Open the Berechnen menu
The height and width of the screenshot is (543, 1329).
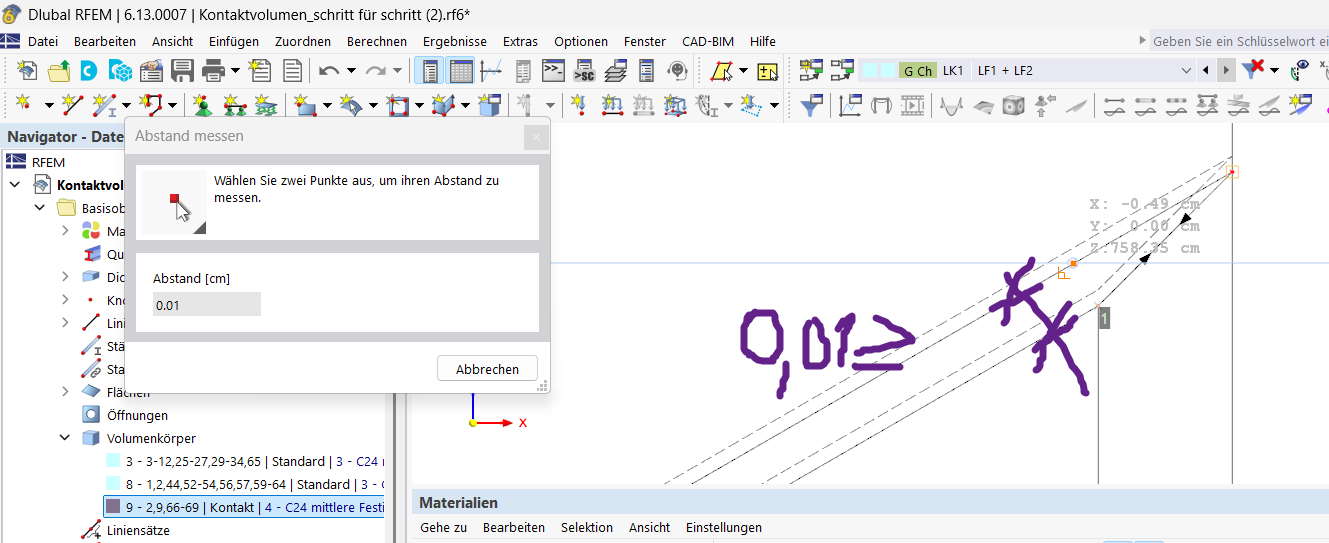pyautogui.click(x=376, y=41)
